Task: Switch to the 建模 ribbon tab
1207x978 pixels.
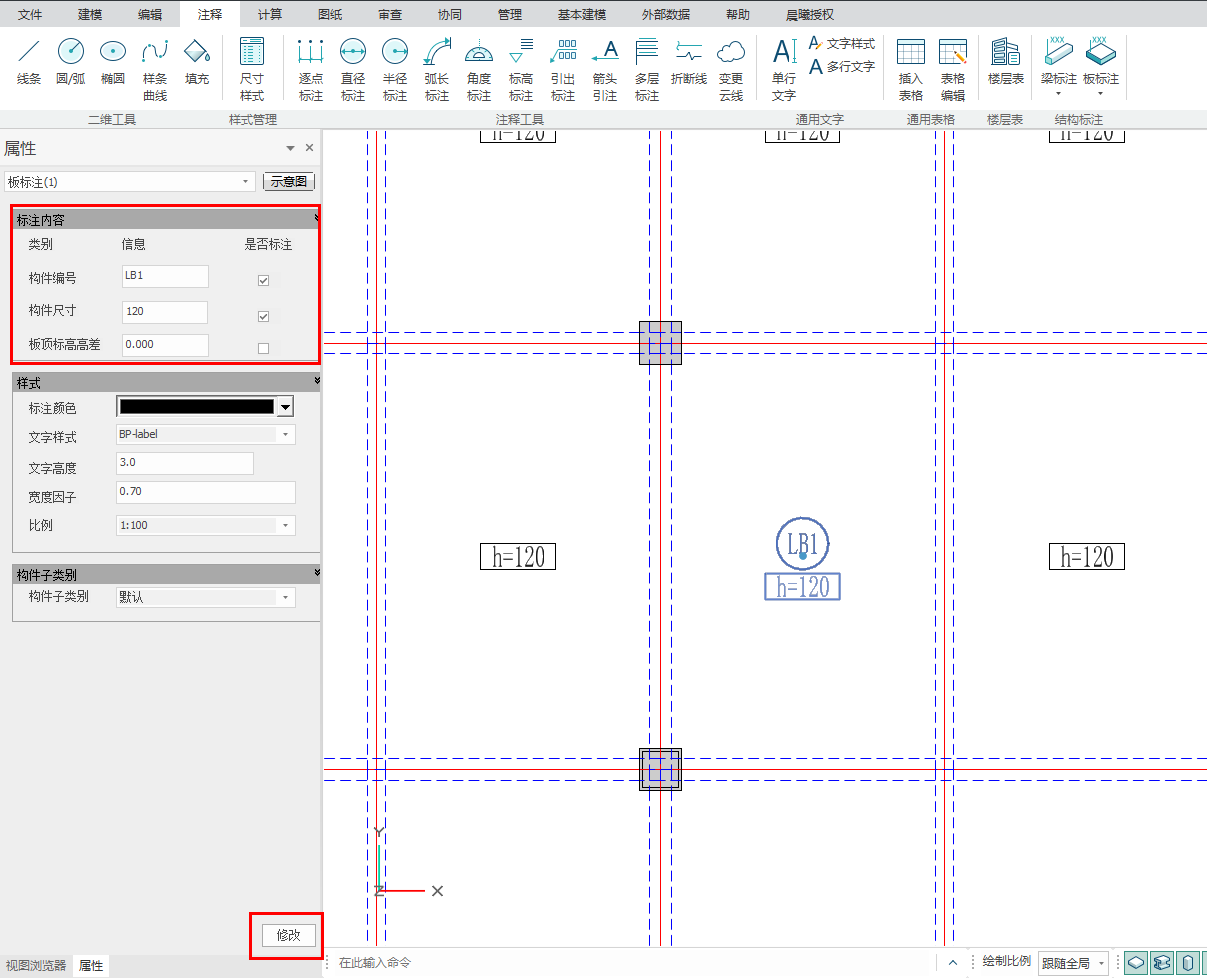Action: [90, 14]
